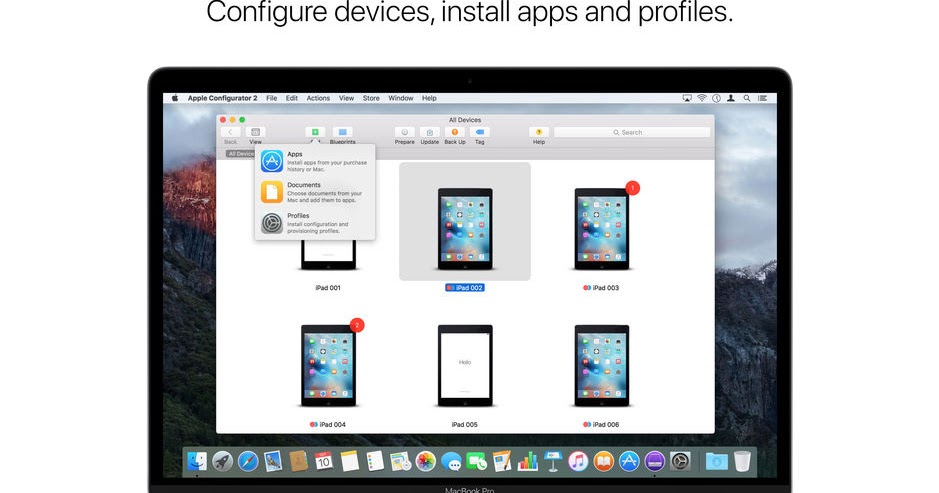Open Numbers from the Dock
The width and height of the screenshot is (939, 493).
pos(528,461)
